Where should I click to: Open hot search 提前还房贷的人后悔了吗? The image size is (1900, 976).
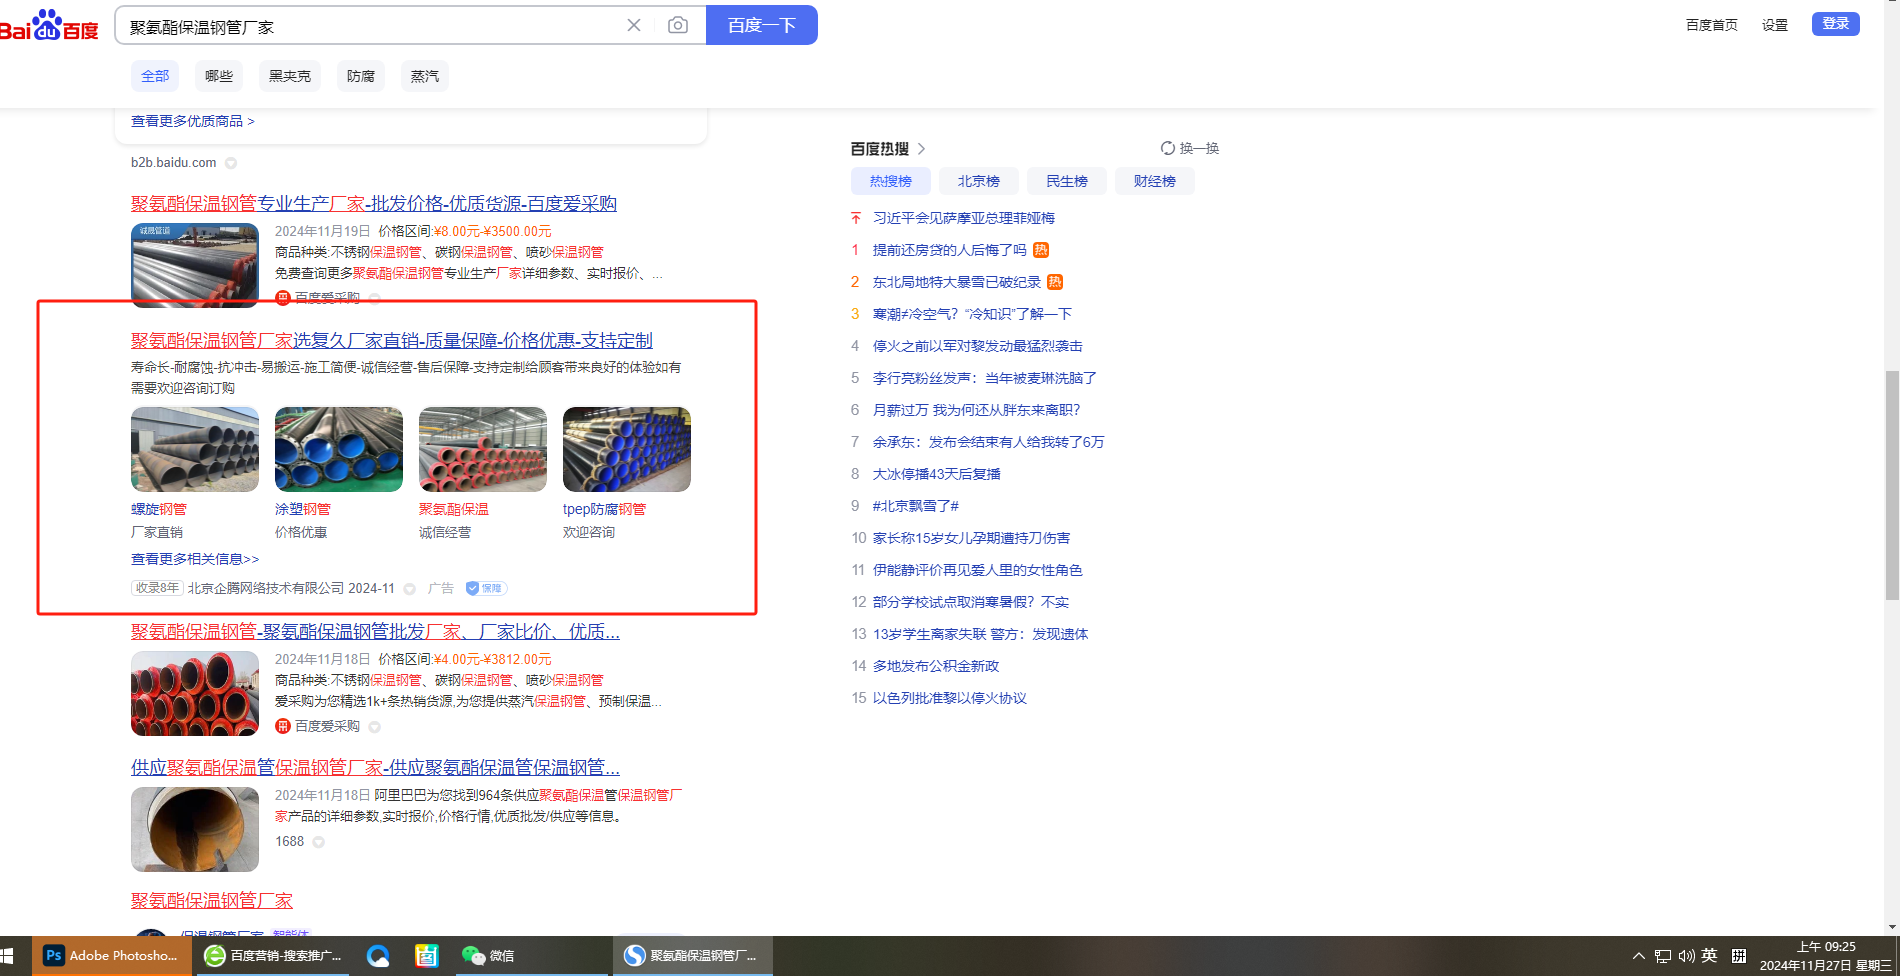click(x=950, y=250)
